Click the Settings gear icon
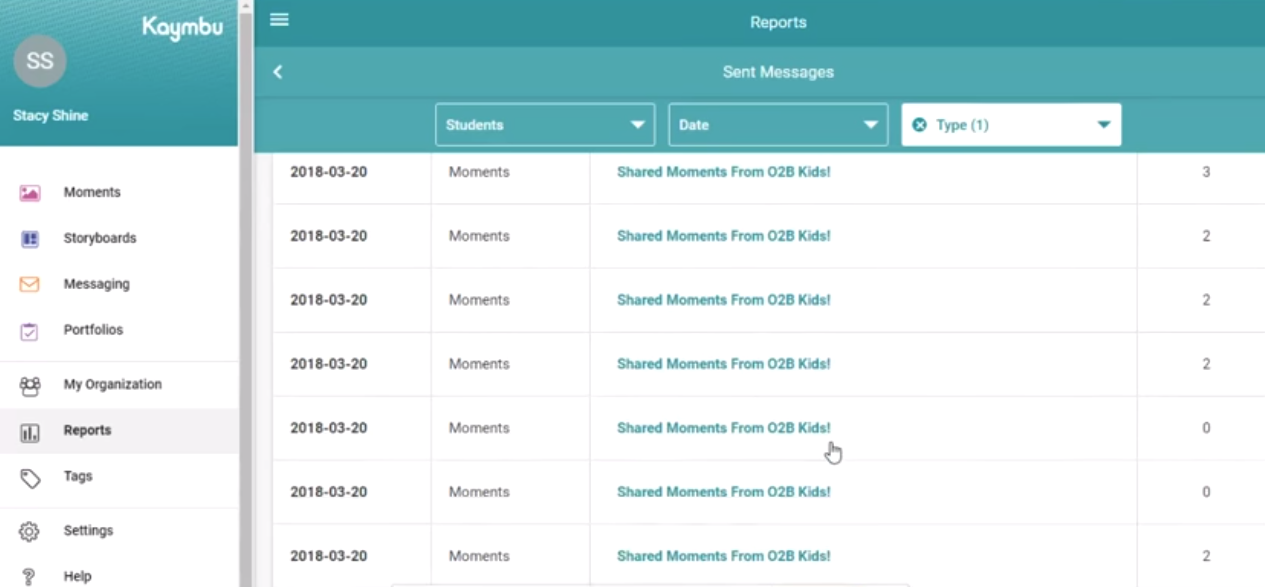Screen dimensions: 1265x587 click(30, 531)
